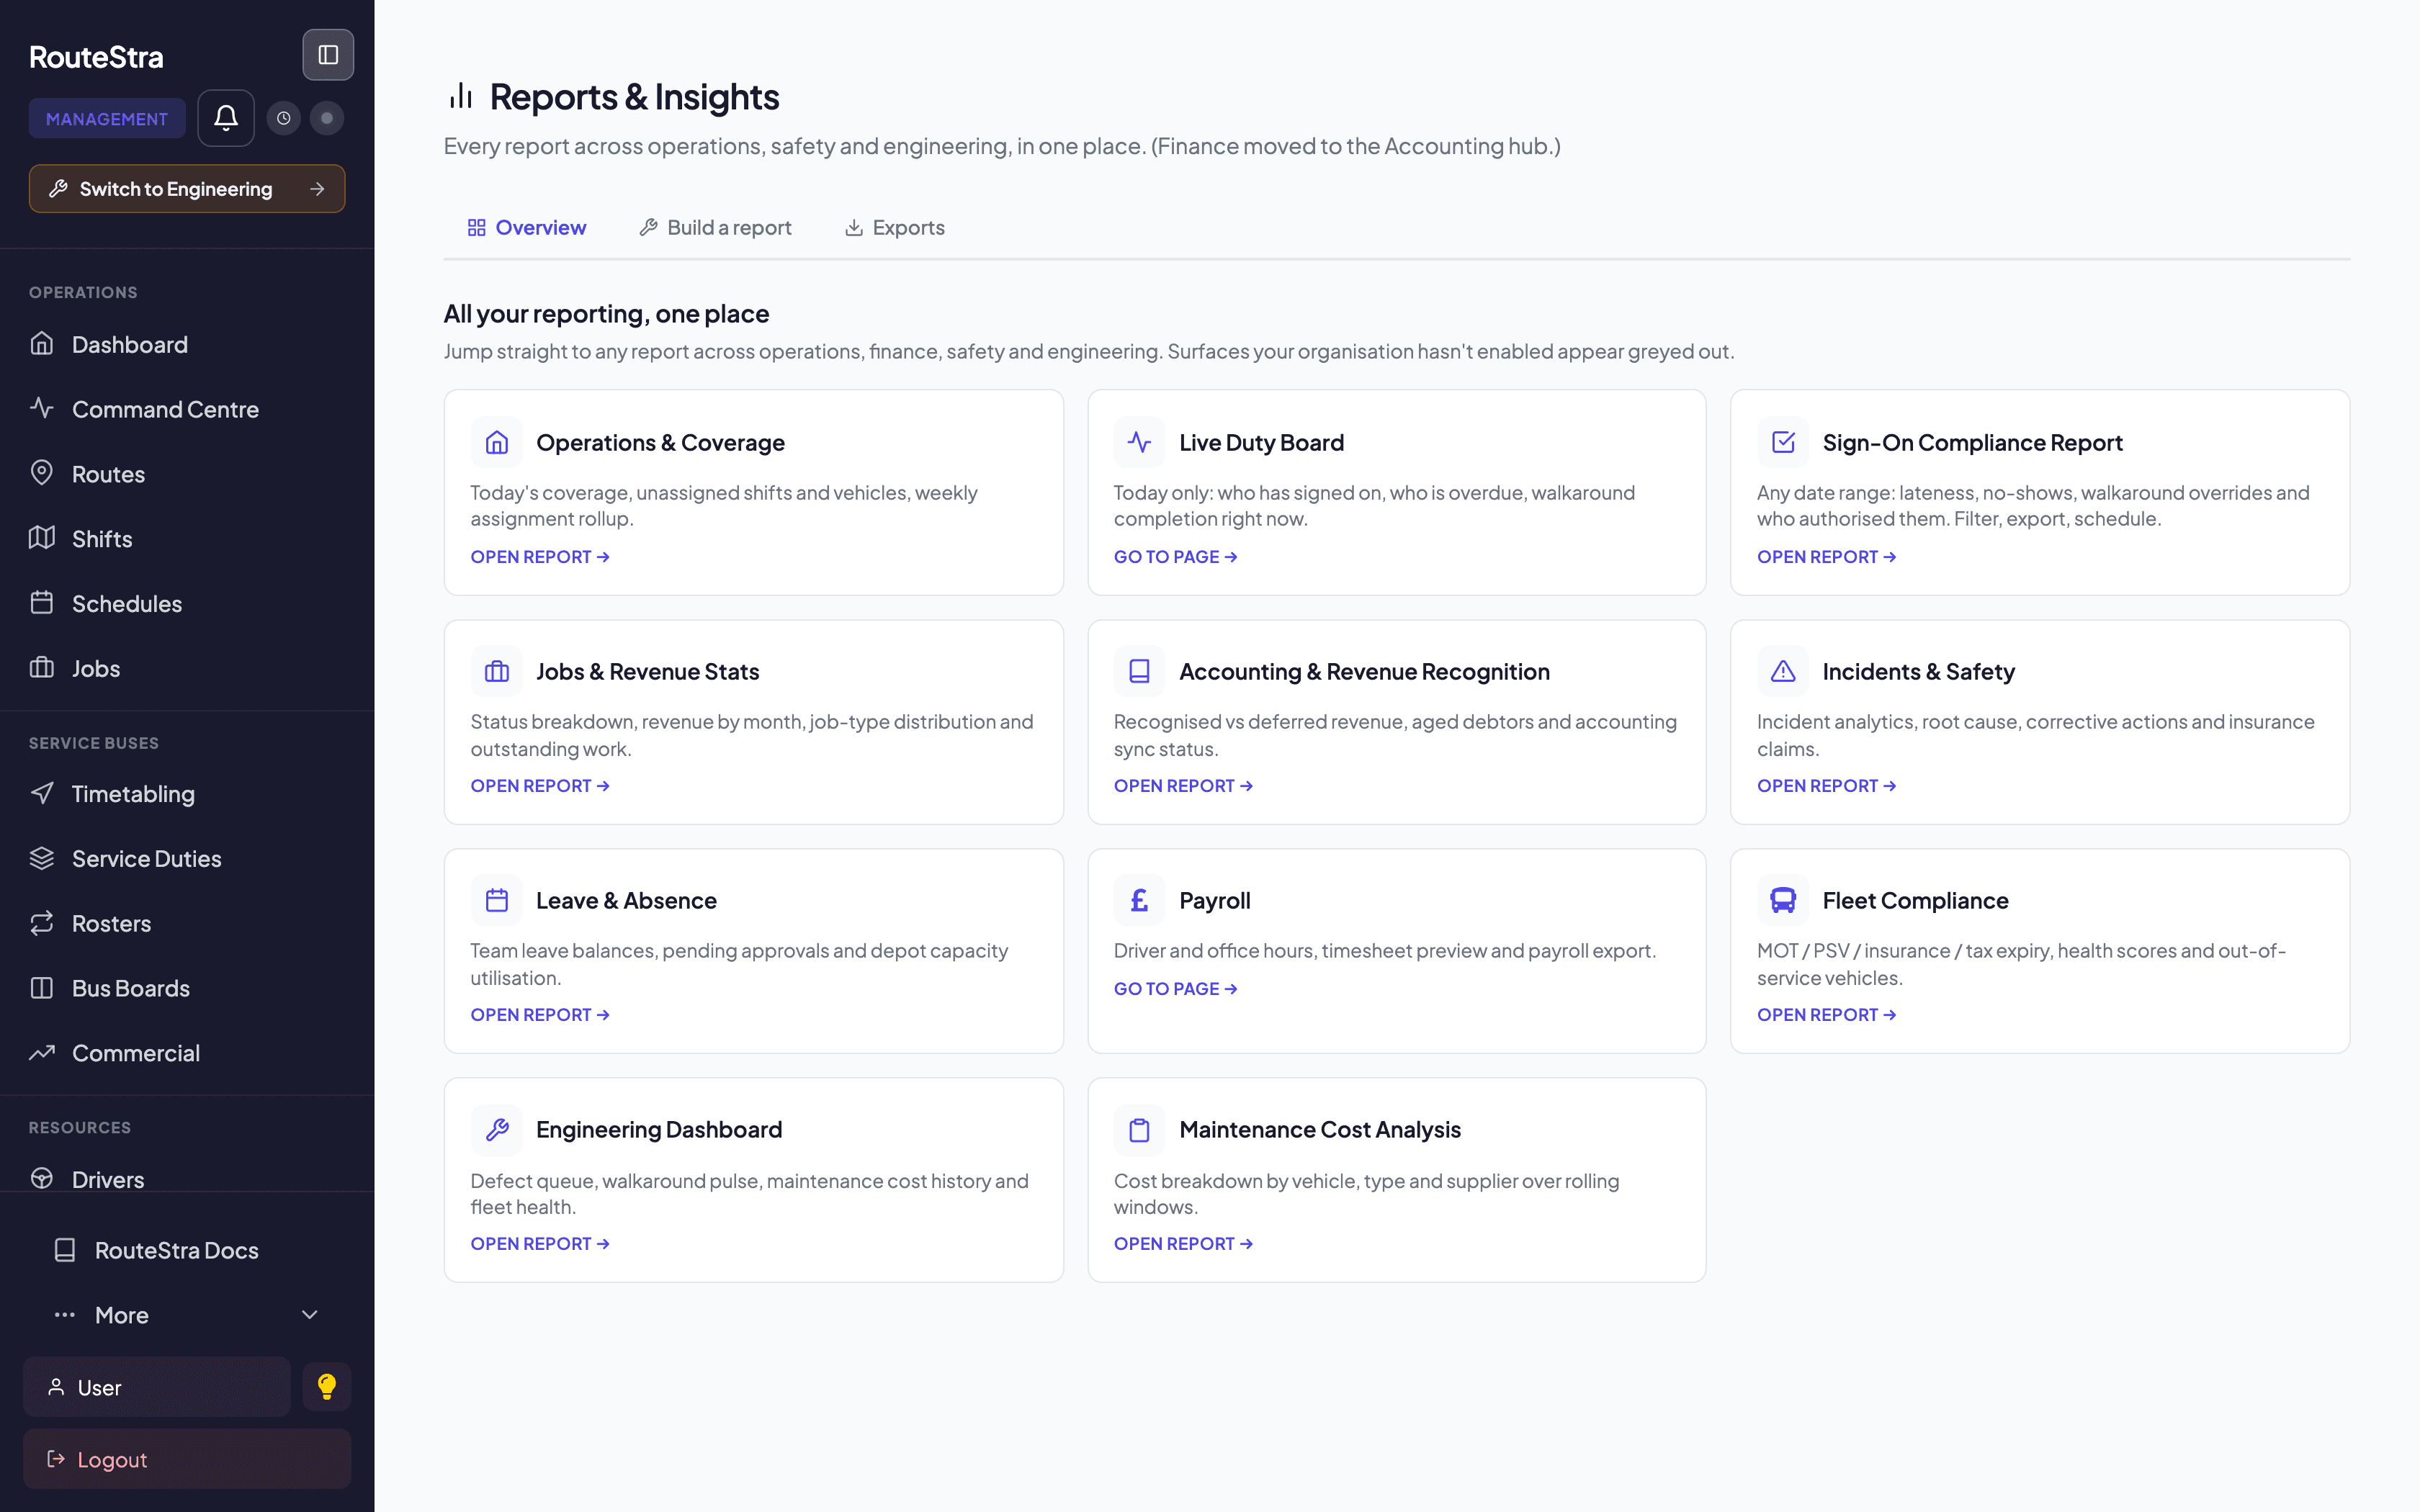Image resolution: width=2420 pixels, height=1512 pixels.
Task: Collapse the sidebar with the panel icon
Action: tap(328, 55)
